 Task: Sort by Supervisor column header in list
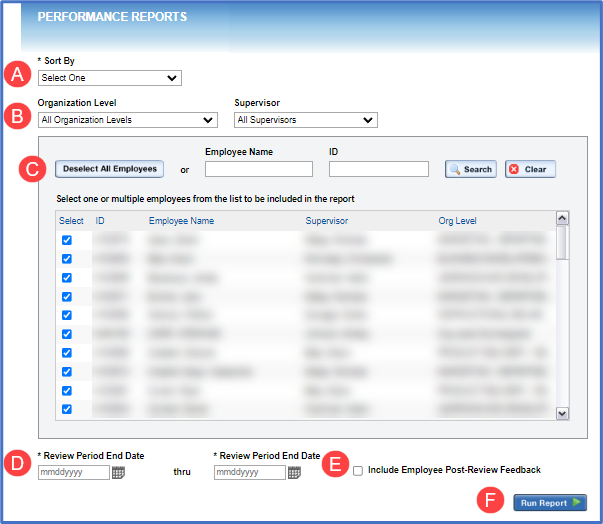[x=327, y=221]
